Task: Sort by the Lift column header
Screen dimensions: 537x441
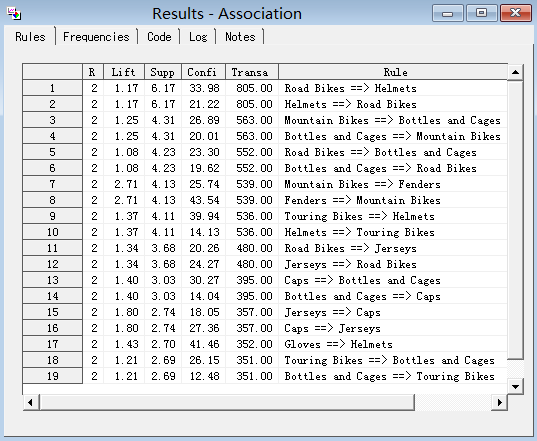Action: click(x=124, y=72)
